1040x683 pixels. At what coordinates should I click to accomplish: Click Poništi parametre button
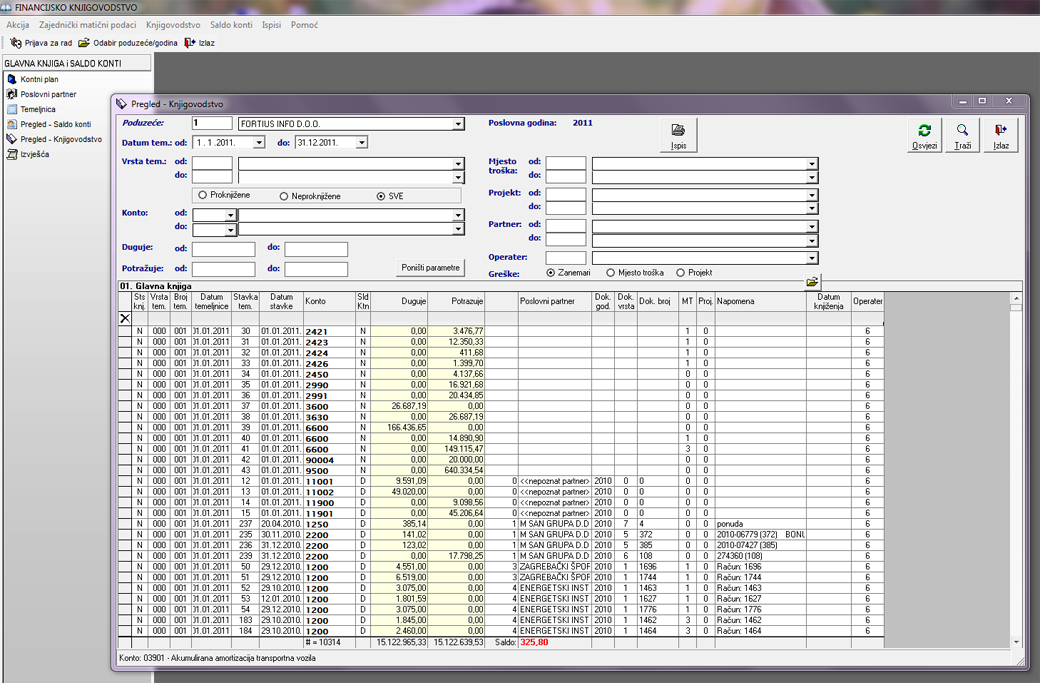pos(430,267)
